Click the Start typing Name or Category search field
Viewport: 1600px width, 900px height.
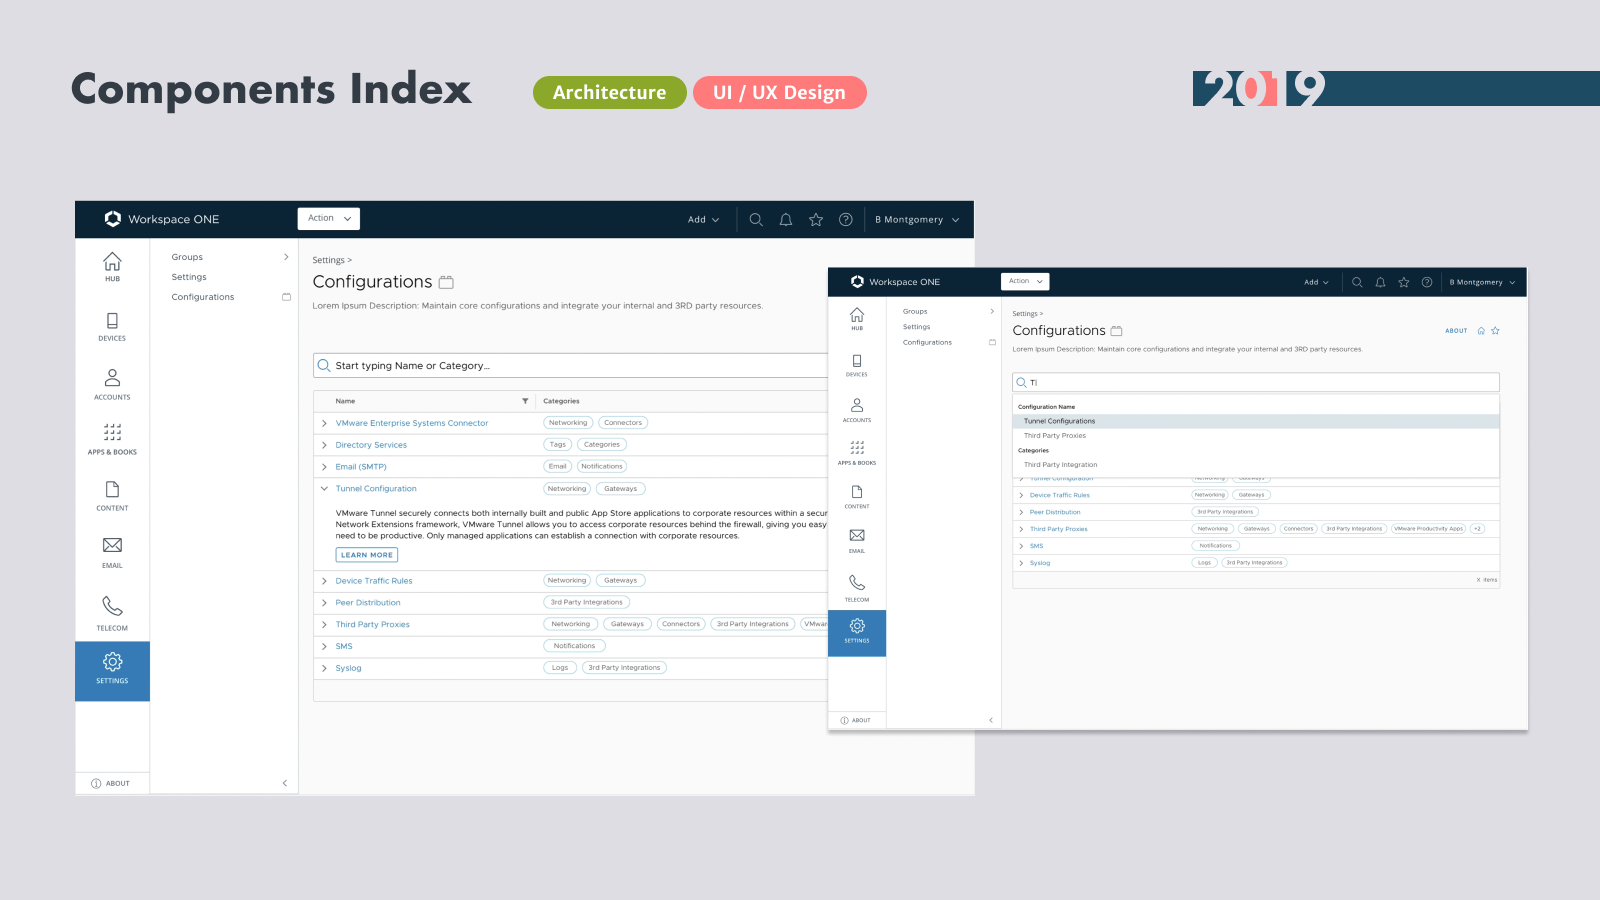(x=570, y=366)
